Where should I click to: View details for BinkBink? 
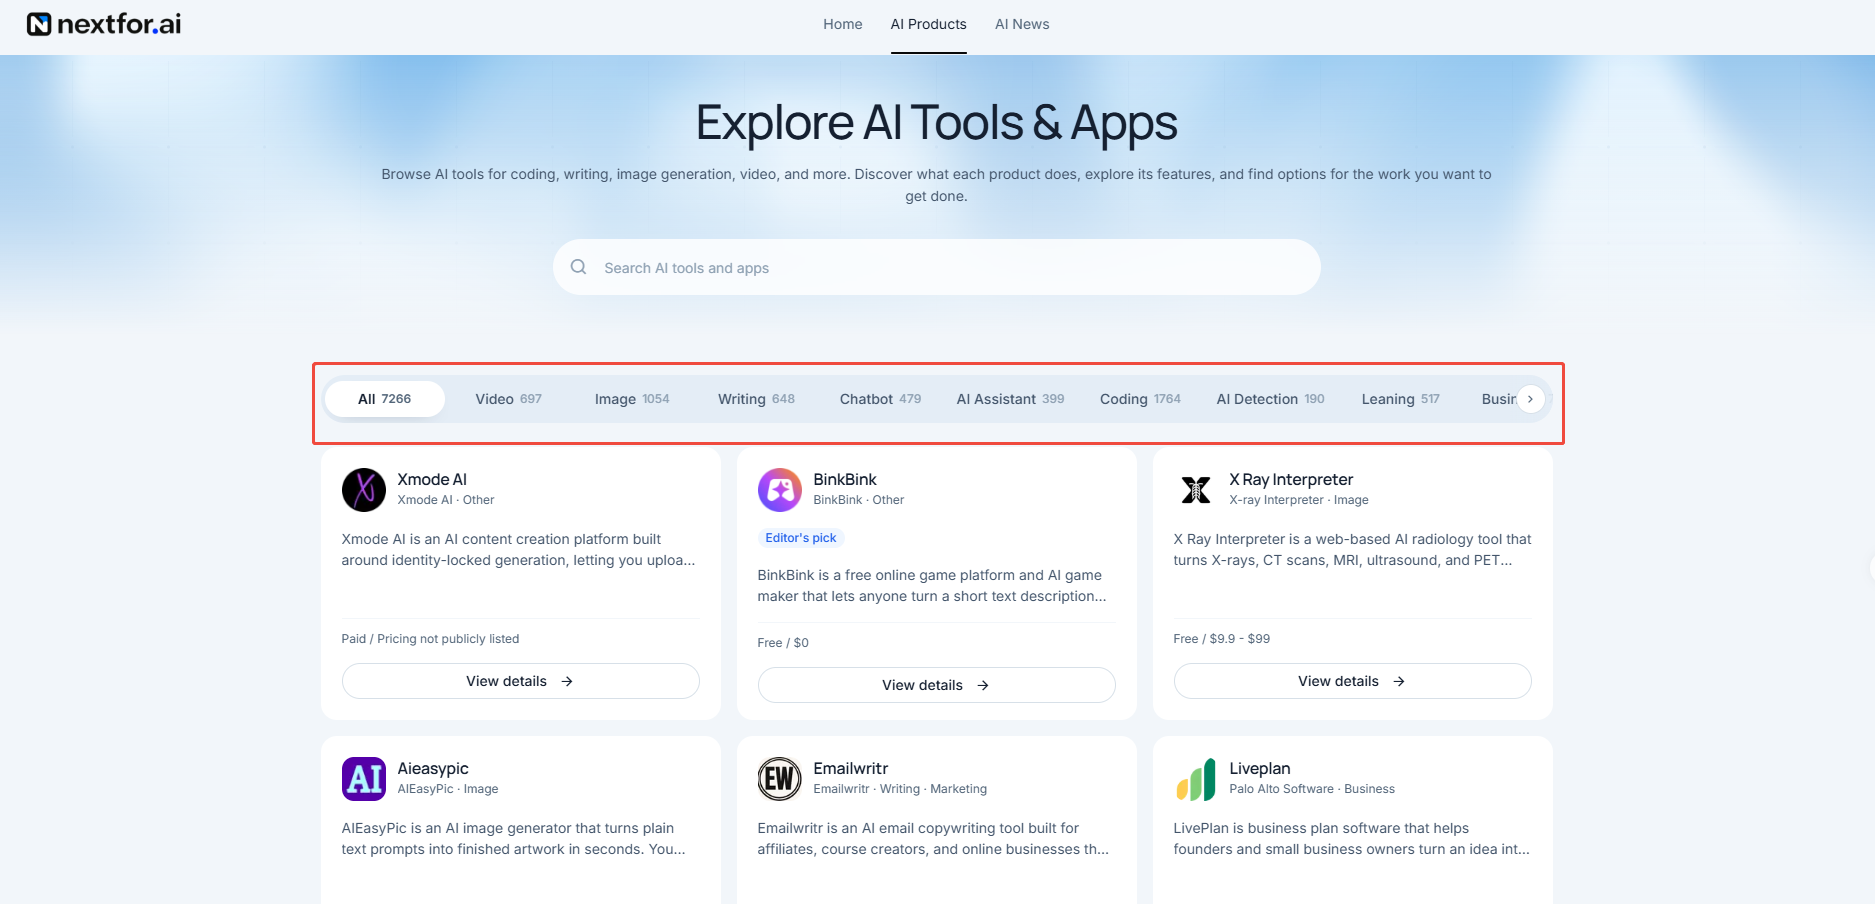[x=937, y=685]
